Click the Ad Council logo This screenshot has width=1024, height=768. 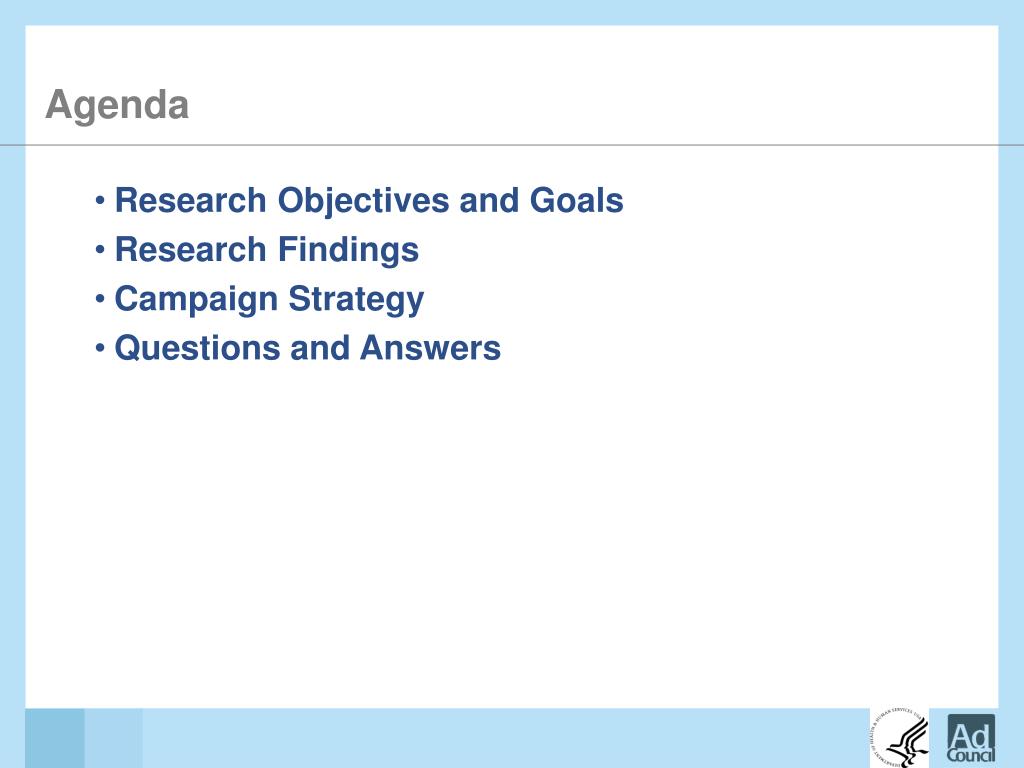[971, 739]
